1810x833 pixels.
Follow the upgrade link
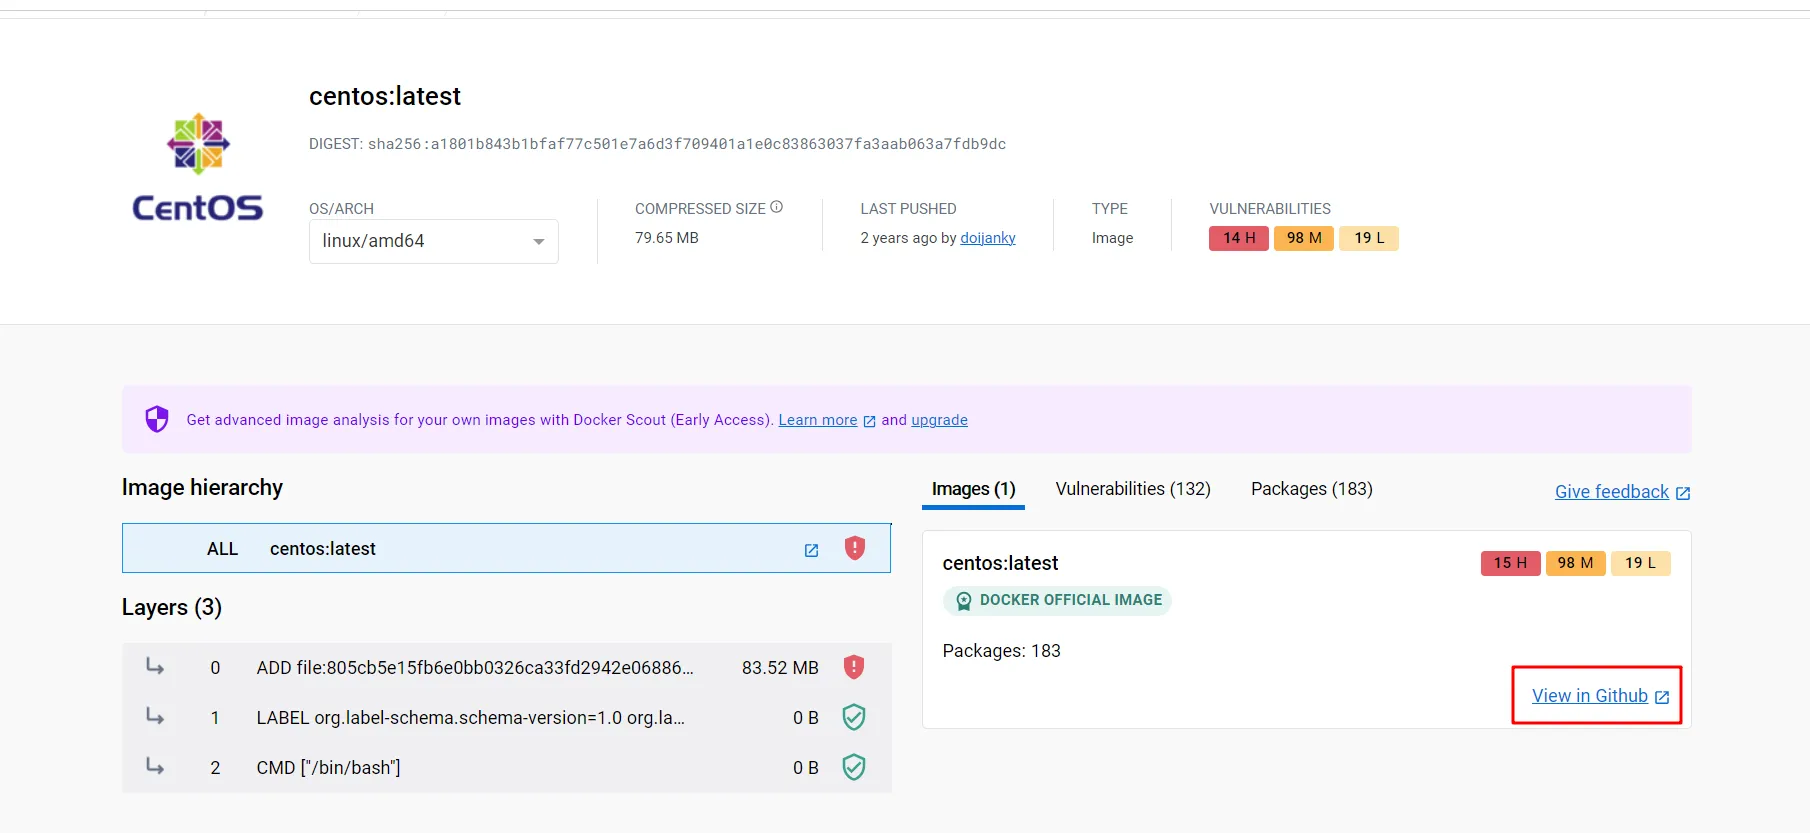[x=939, y=420]
